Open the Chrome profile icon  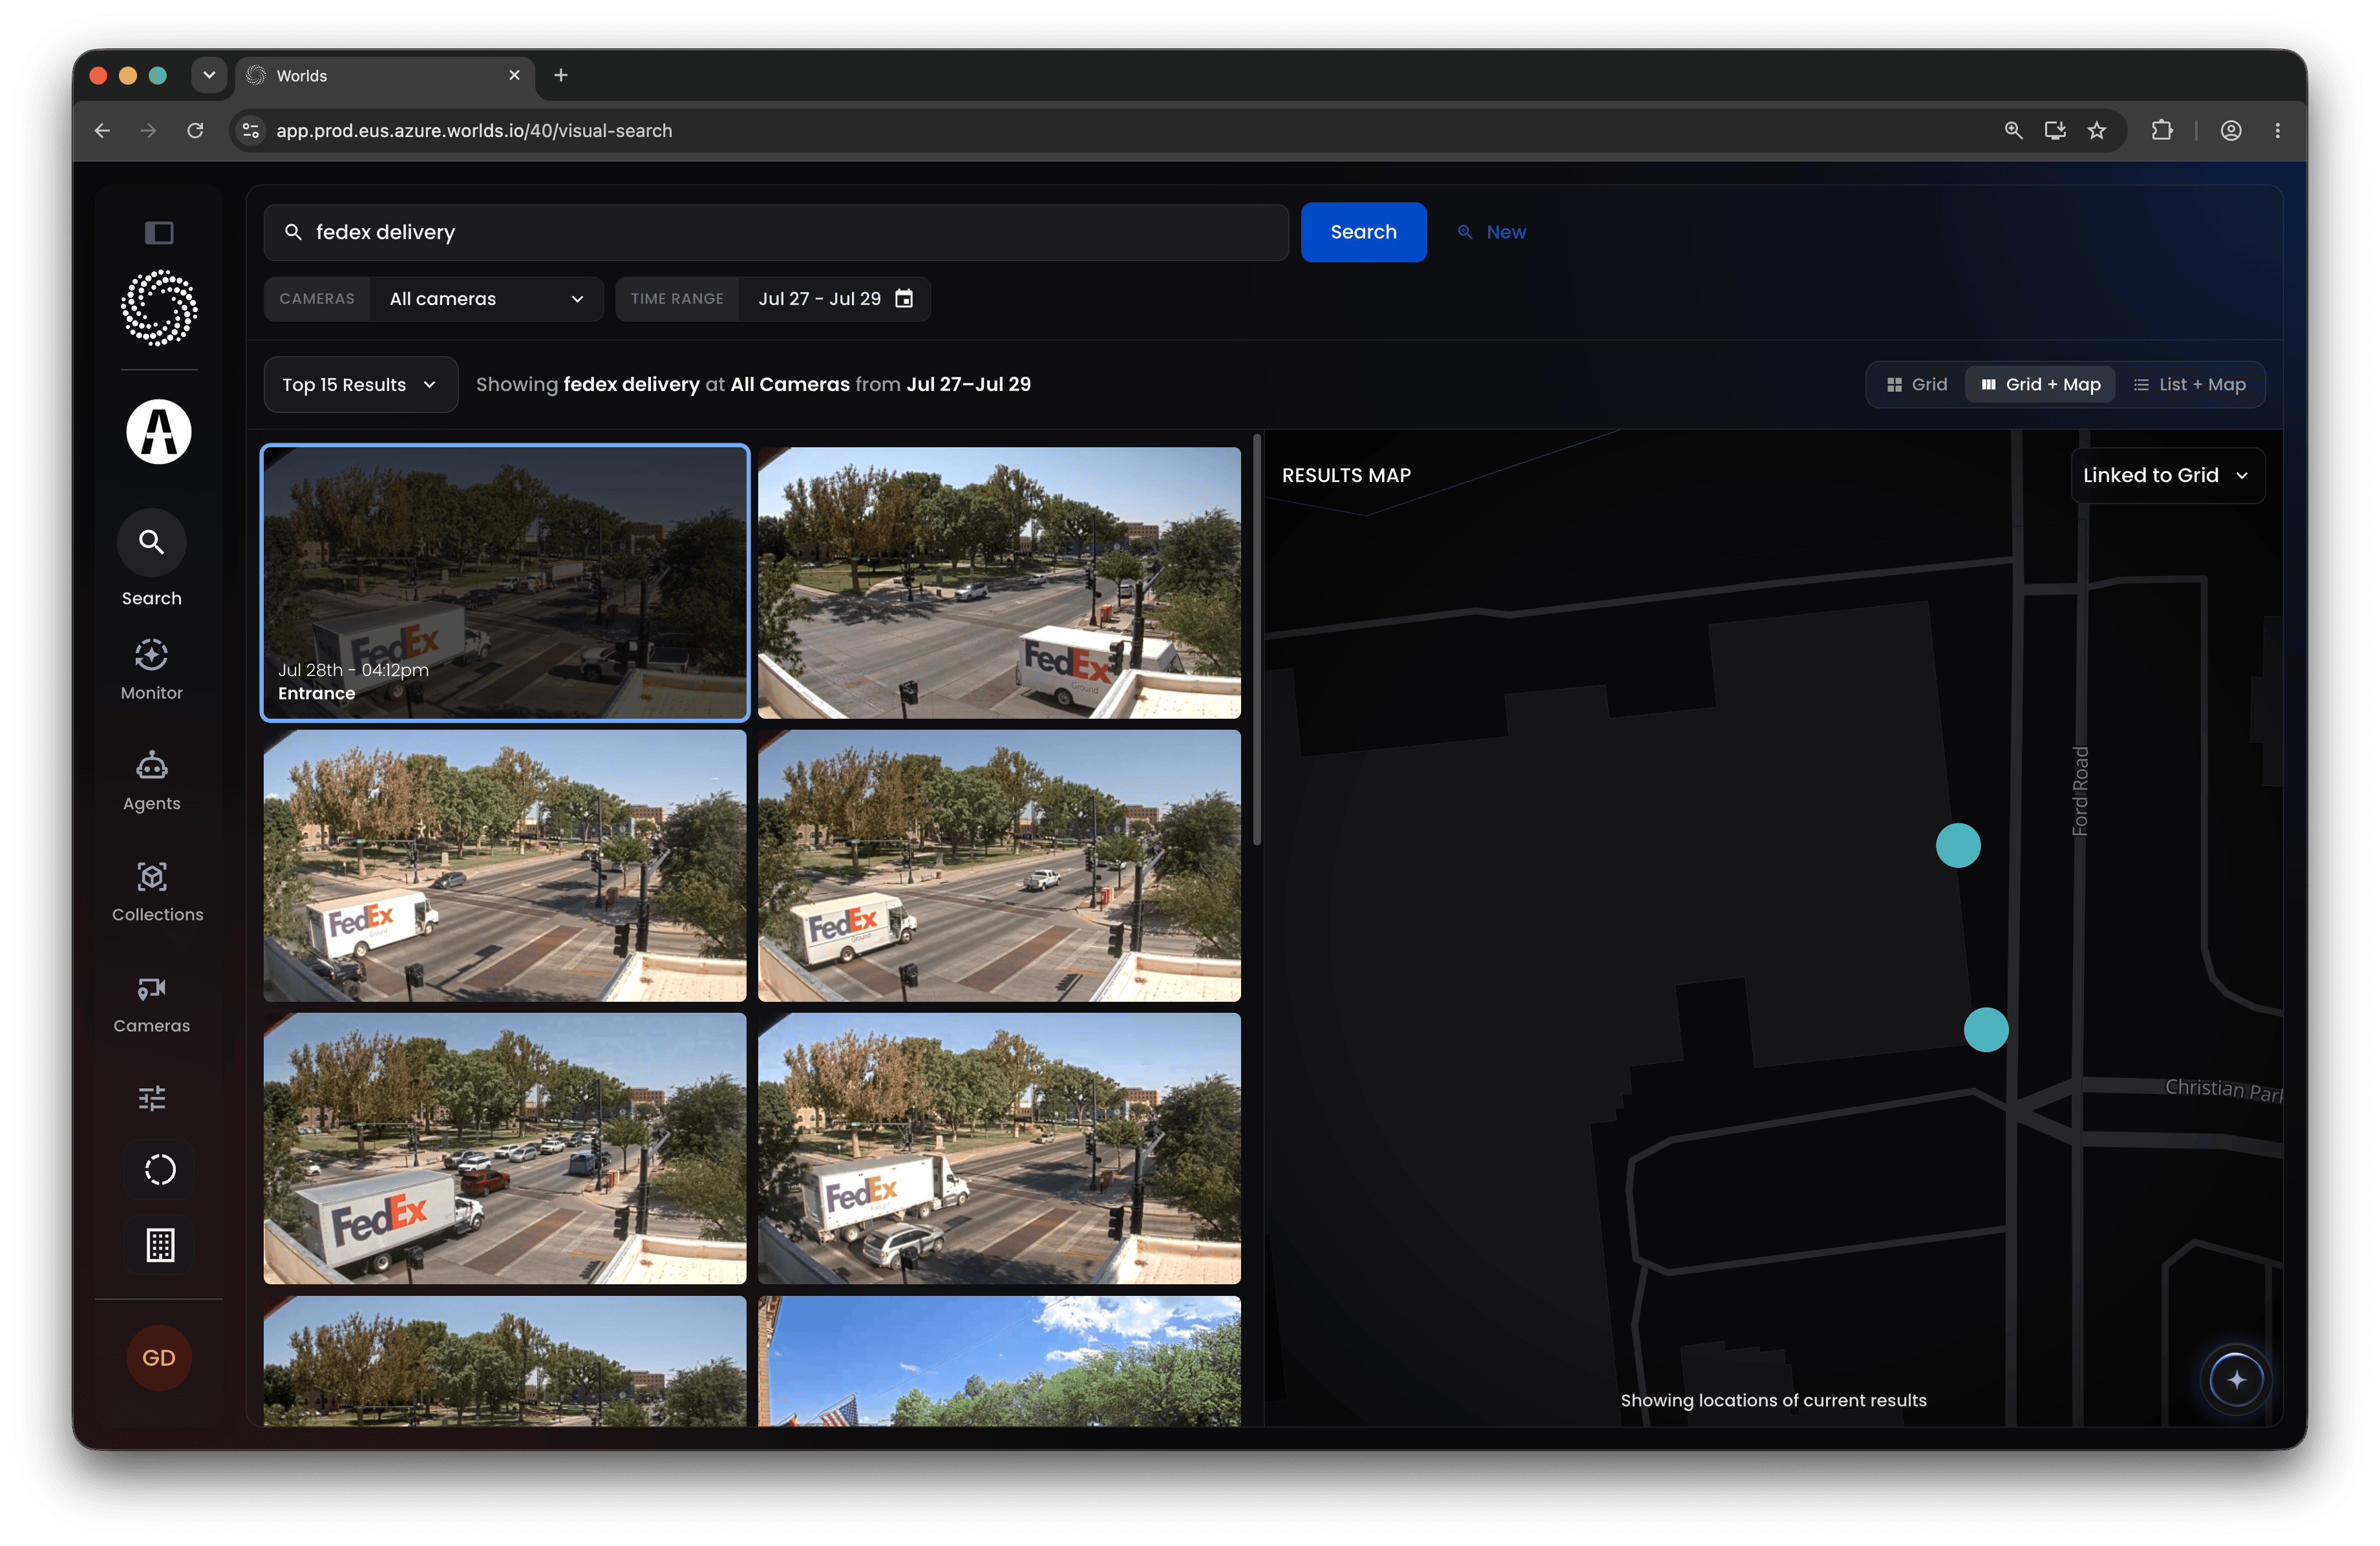(x=2231, y=131)
